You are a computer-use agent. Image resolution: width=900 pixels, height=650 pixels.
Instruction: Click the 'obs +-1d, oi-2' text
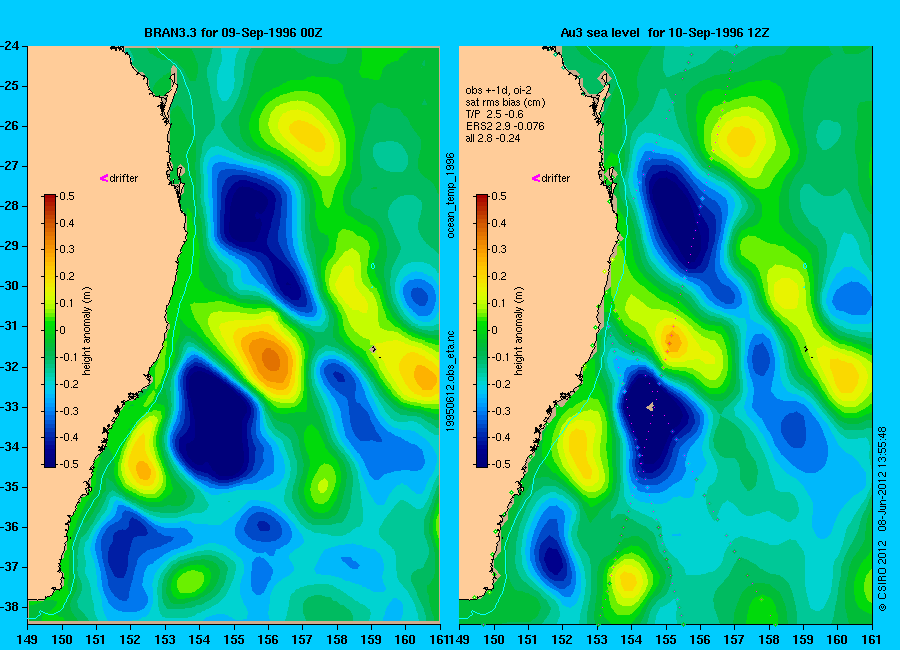tap(498, 90)
